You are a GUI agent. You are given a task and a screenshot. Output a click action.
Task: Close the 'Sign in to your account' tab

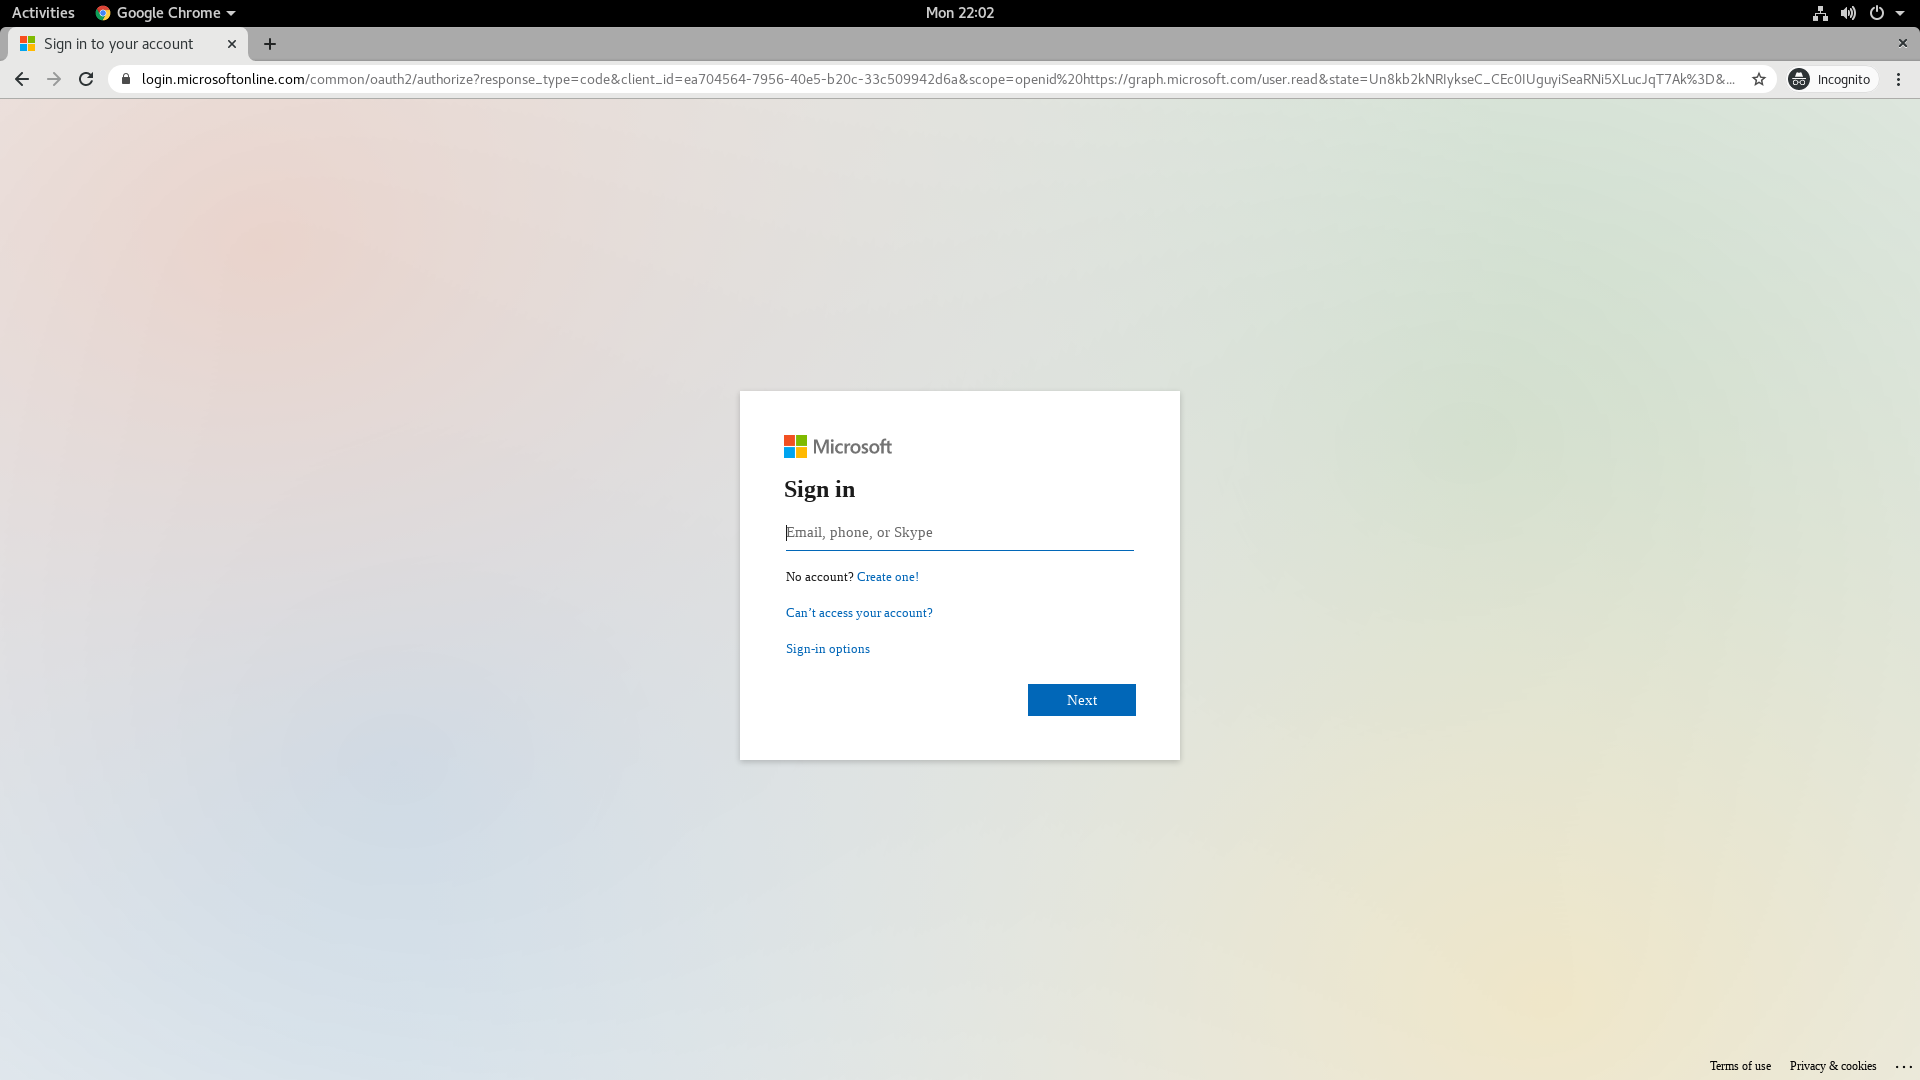(x=232, y=44)
